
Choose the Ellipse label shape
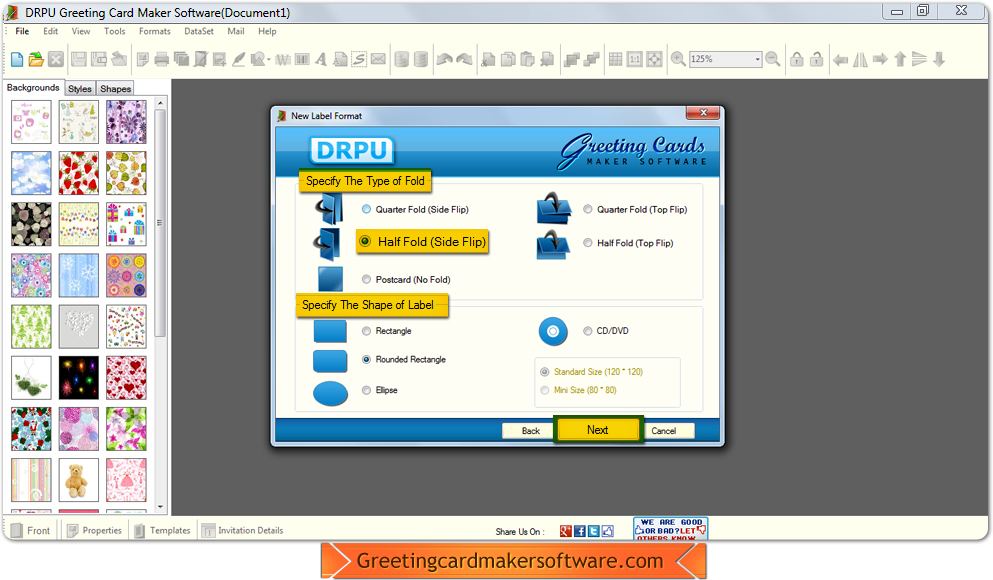pyautogui.click(x=379, y=390)
